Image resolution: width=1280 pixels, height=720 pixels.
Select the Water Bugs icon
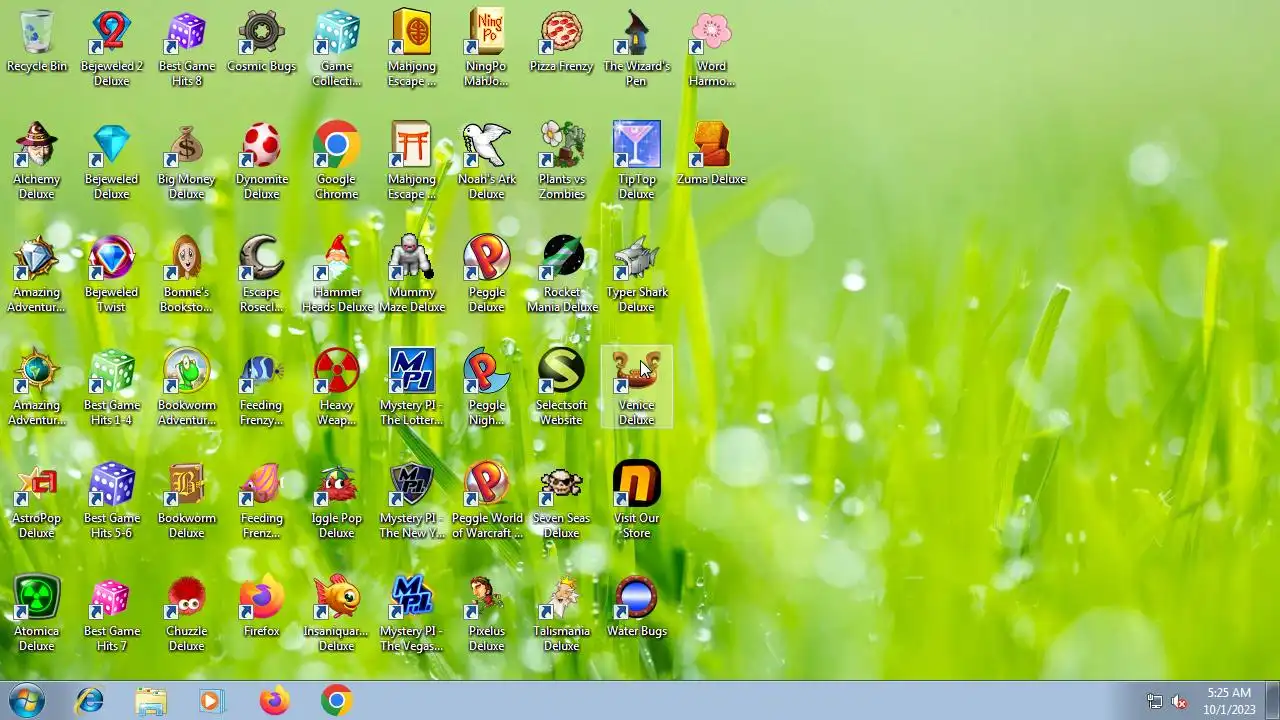[x=636, y=597]
